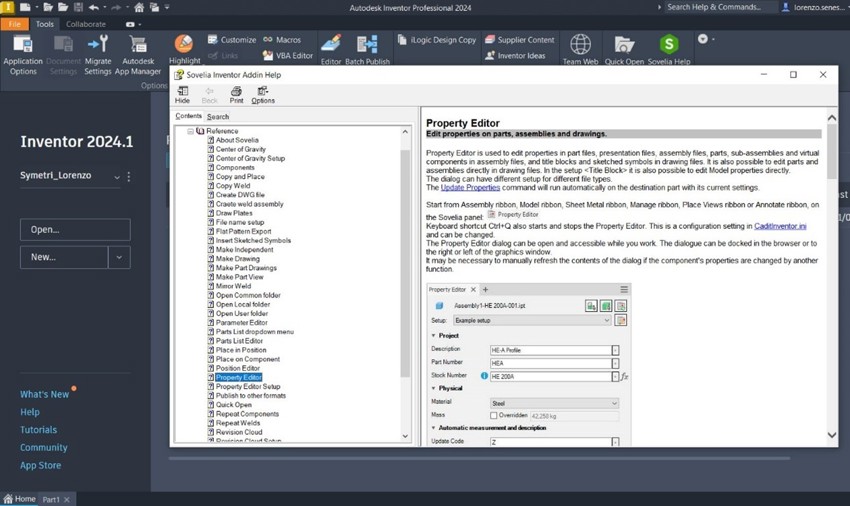
Task: Open iLogic Design Copy
Action: [437, 40]
